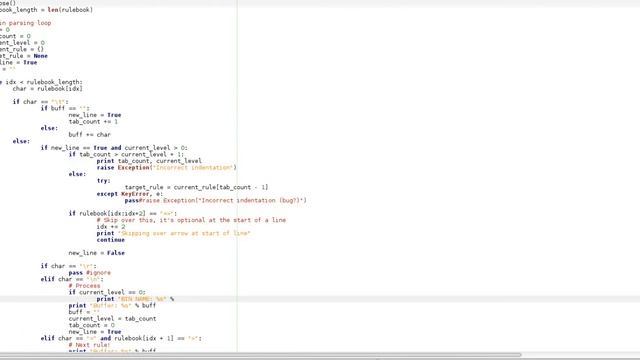This screenshot has width=640, height=360.
Task: Click the horizontal scrollbar at the bottom
Action: point(260,355)
